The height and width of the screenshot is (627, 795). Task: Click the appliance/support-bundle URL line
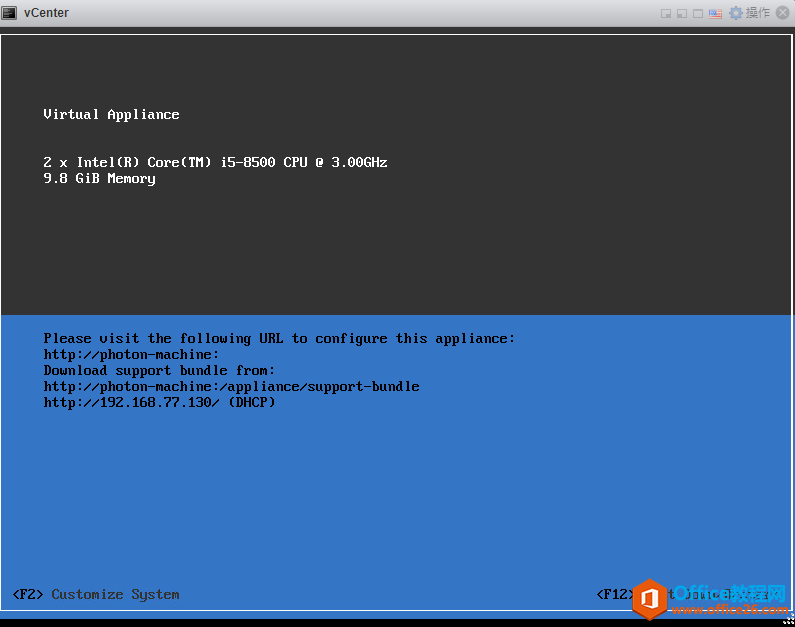(x=231, y=386)
